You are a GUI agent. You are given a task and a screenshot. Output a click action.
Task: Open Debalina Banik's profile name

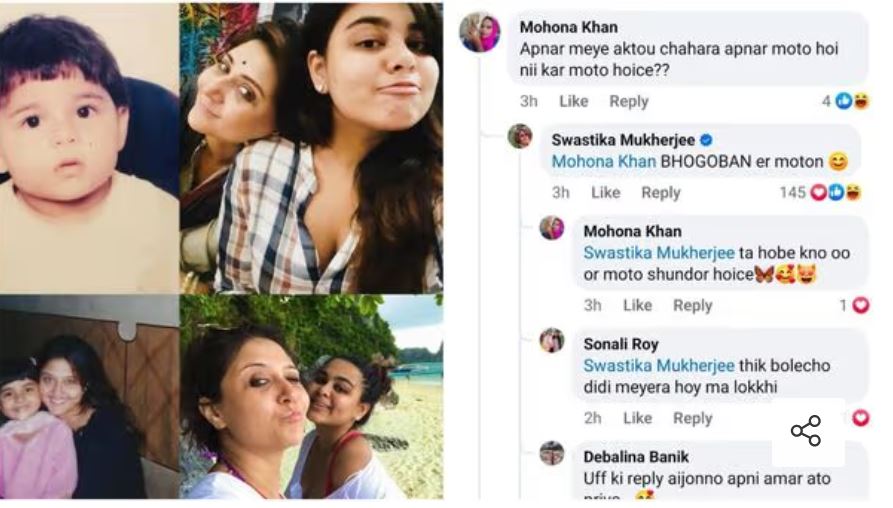pyautogui.click(x=636, y=457)
